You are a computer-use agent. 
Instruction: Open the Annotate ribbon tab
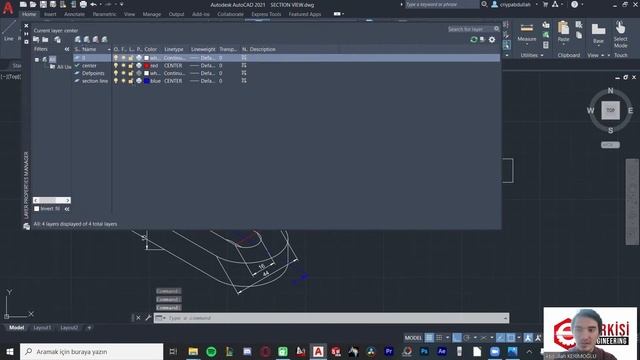(x=74, y=14)
